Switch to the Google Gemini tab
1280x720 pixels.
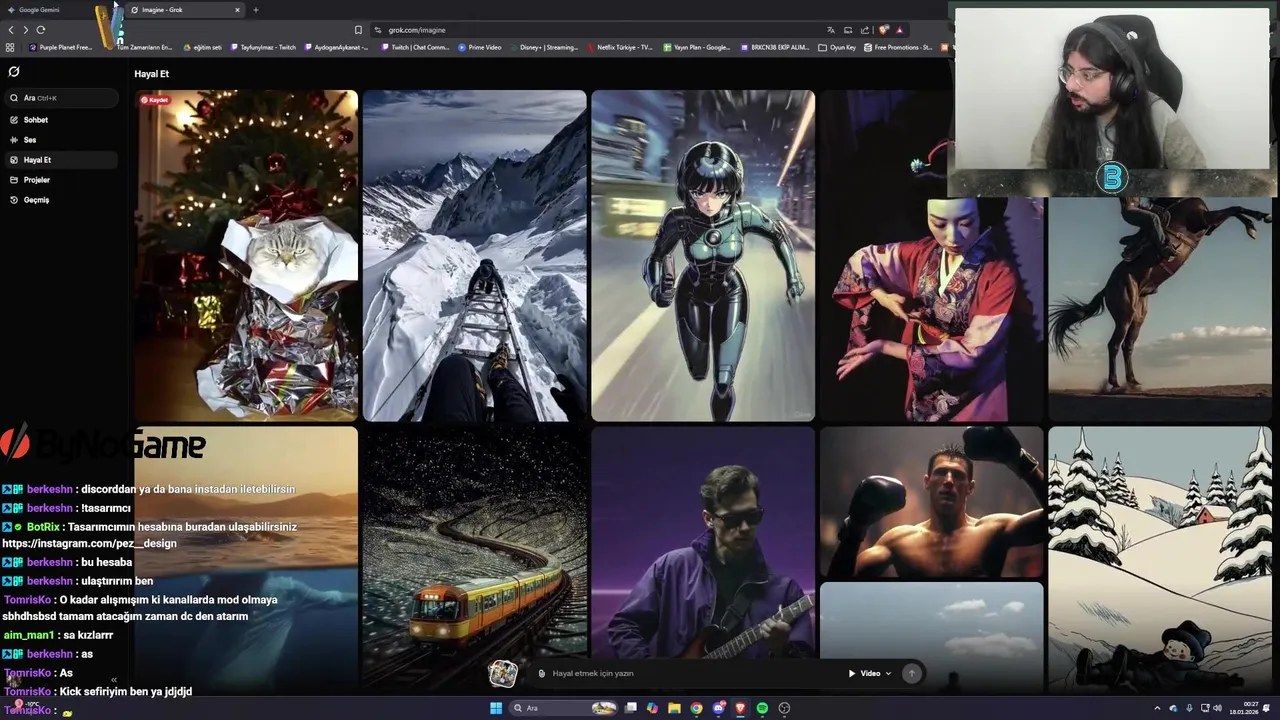(50, 10)
